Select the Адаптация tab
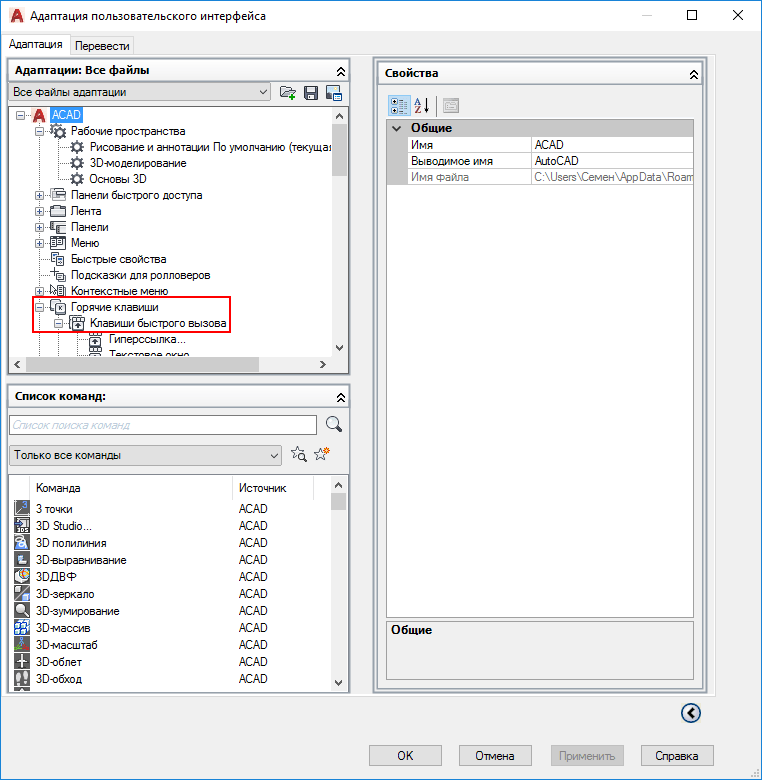Viewport: 762px width, 780px height. [36, 44]
